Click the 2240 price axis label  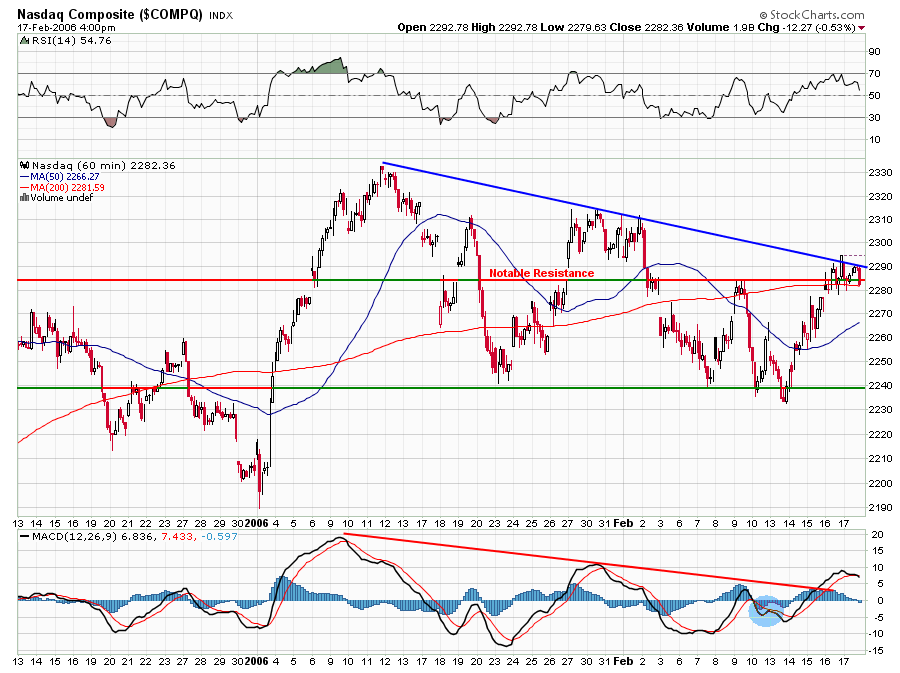880,386
